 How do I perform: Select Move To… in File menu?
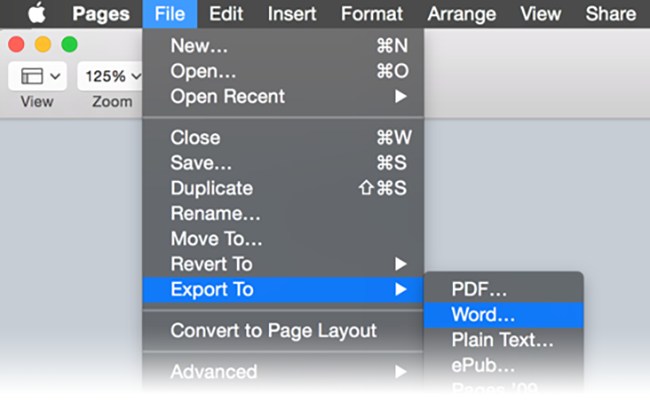[x=283, y=239]
